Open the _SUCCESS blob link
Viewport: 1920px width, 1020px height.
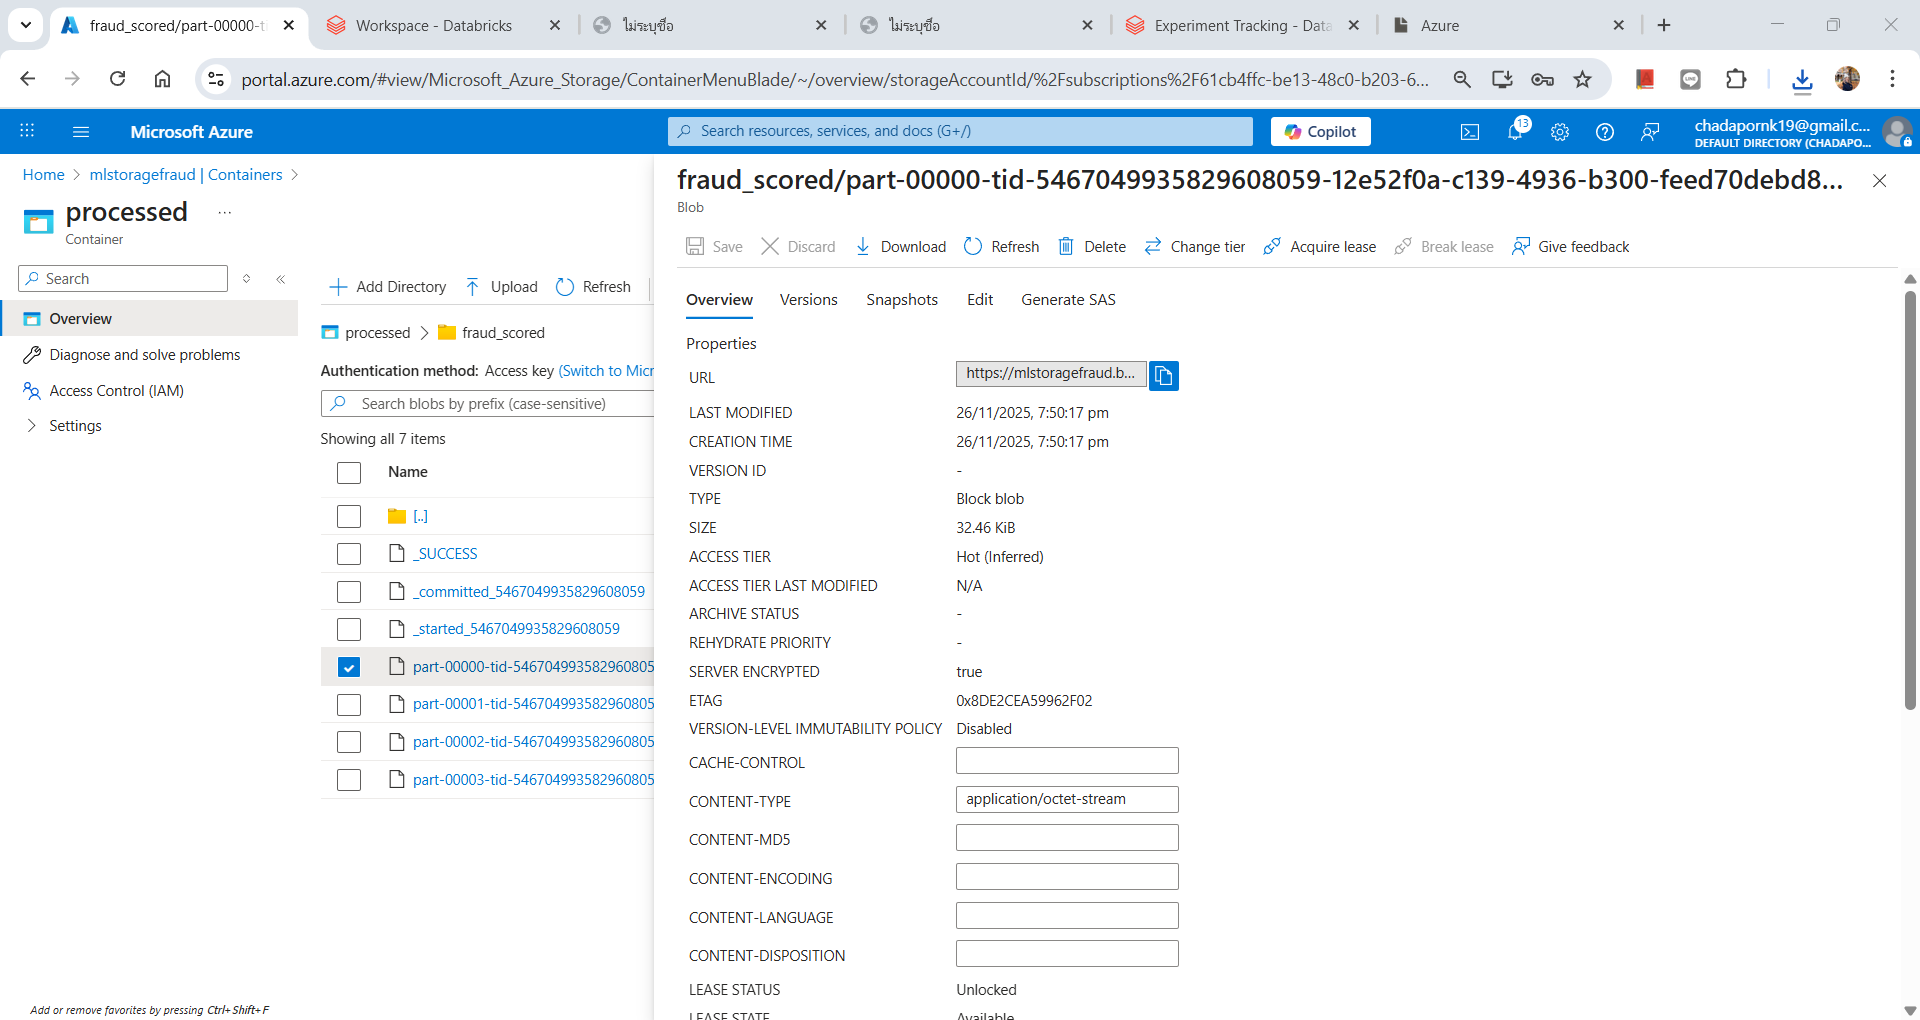447,554
